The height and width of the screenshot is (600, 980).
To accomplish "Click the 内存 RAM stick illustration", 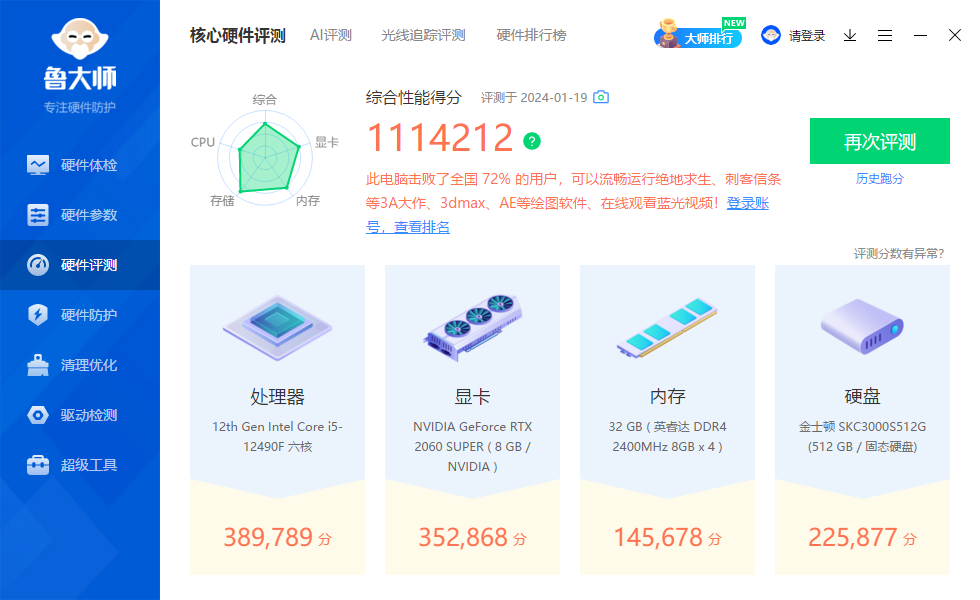I will [667, 328].
